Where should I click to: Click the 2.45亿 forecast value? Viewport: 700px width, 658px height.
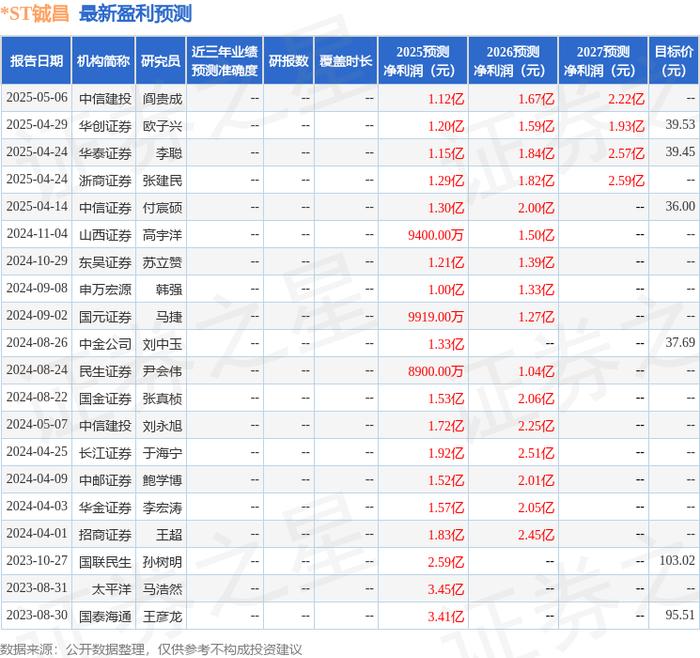536,534
